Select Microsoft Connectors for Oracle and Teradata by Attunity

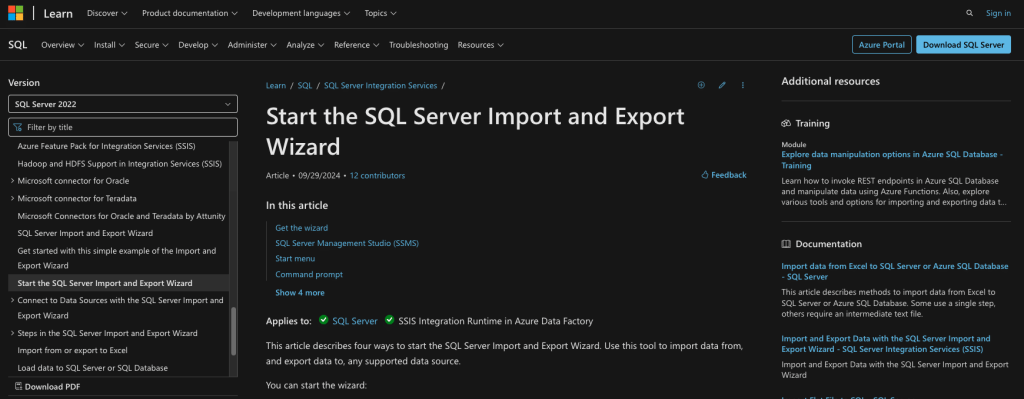click(x=121, y=215)
